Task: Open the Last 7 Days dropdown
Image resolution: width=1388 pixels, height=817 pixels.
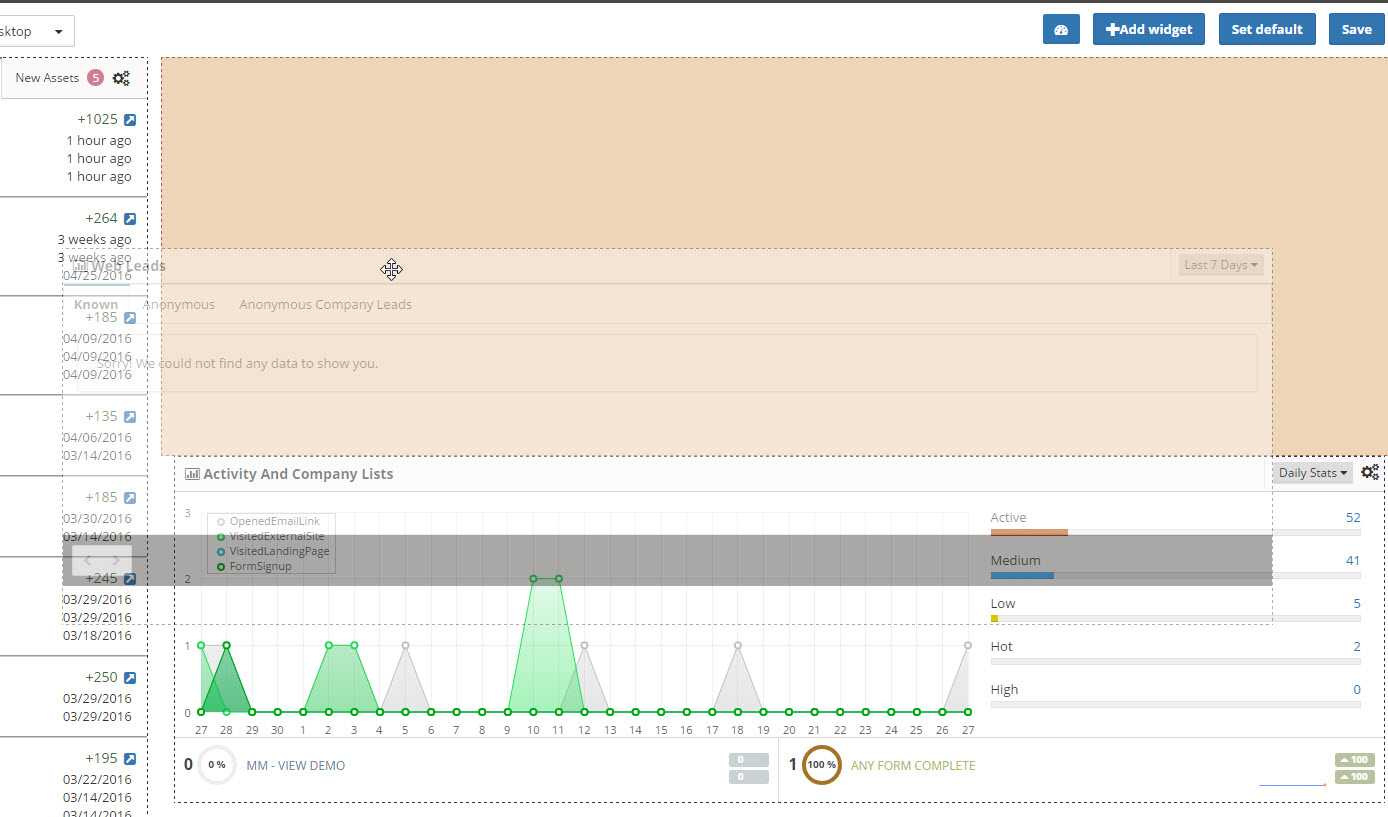Action: (1221, 265)
